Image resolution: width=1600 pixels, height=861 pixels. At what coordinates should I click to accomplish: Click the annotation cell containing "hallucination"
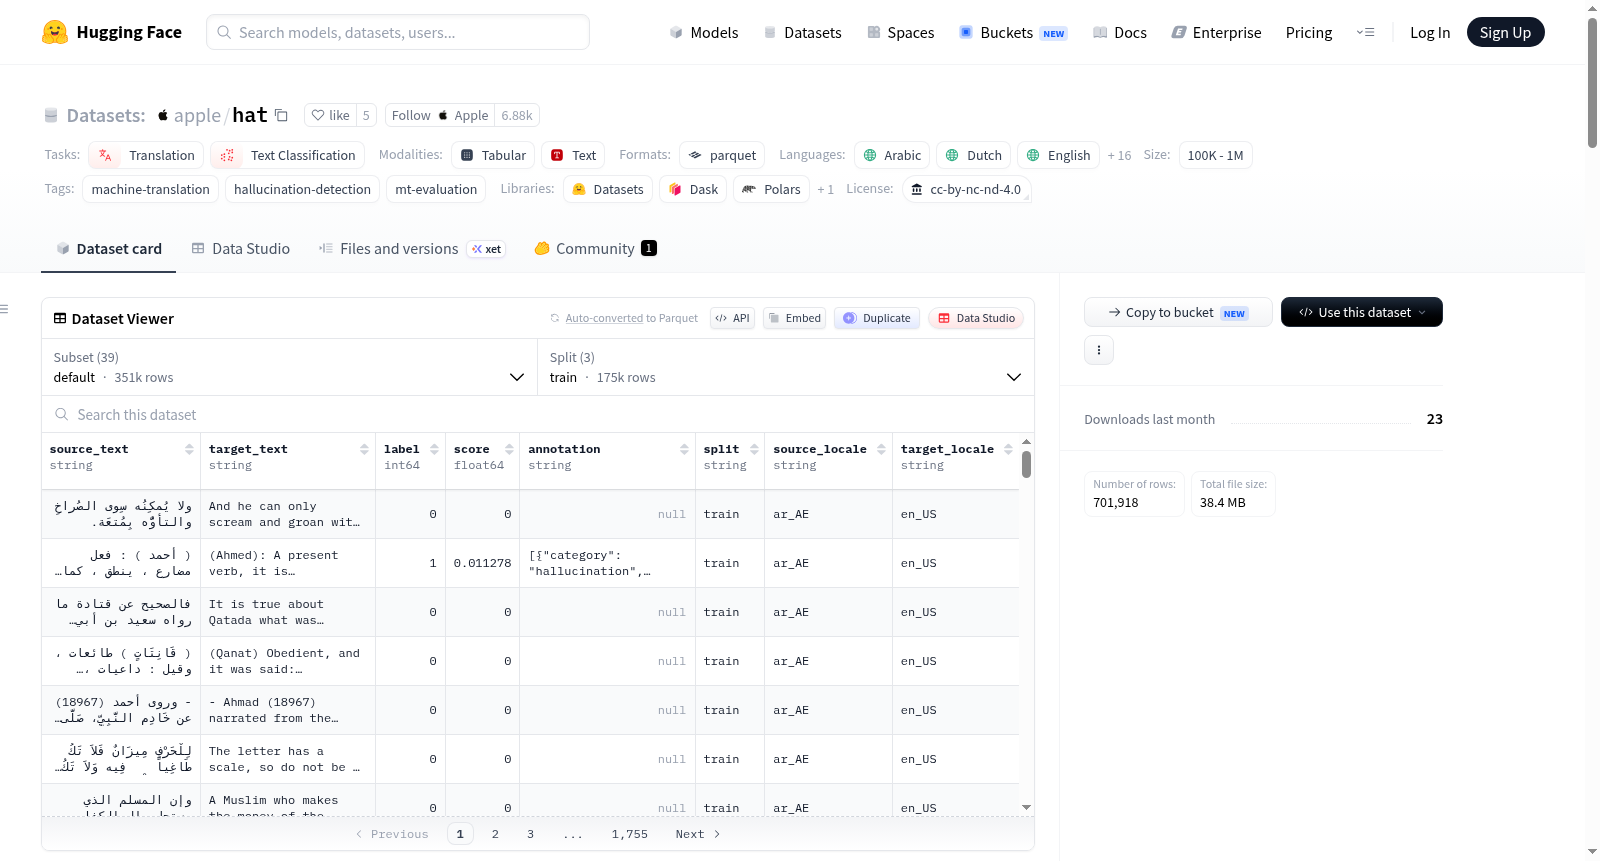606,563
